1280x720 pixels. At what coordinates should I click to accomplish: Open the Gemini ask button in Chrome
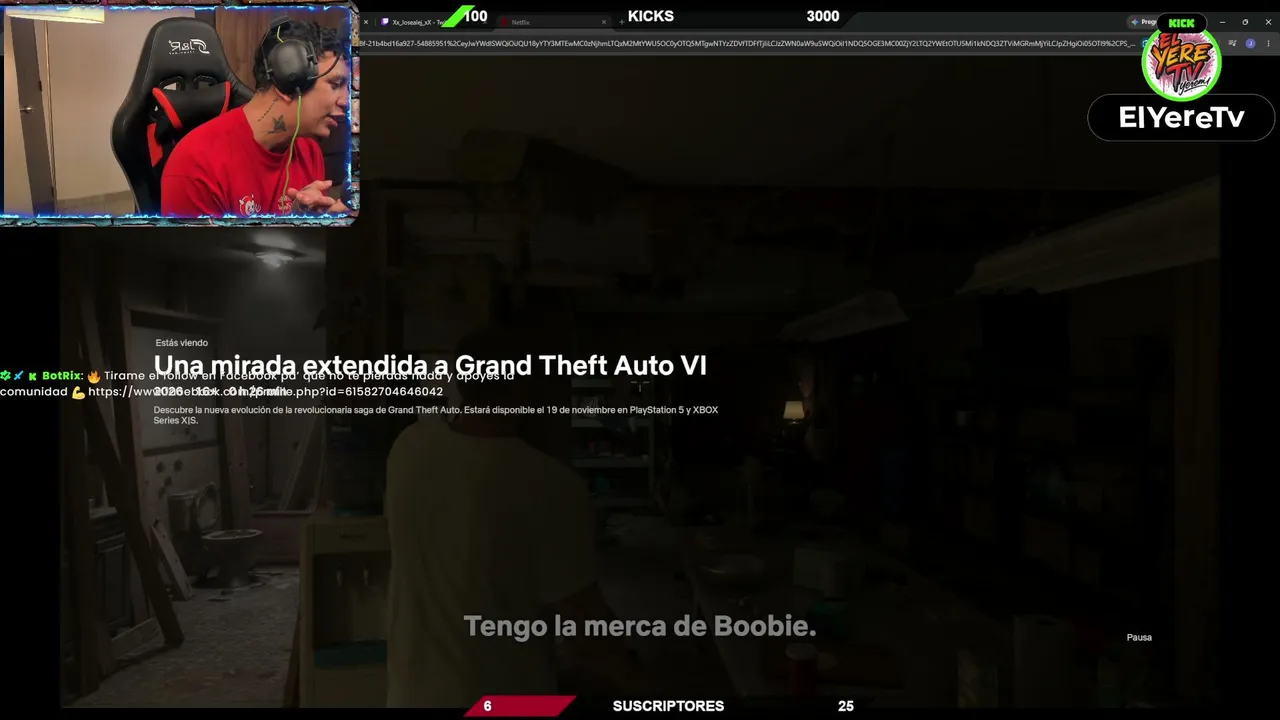point(1143,22)
